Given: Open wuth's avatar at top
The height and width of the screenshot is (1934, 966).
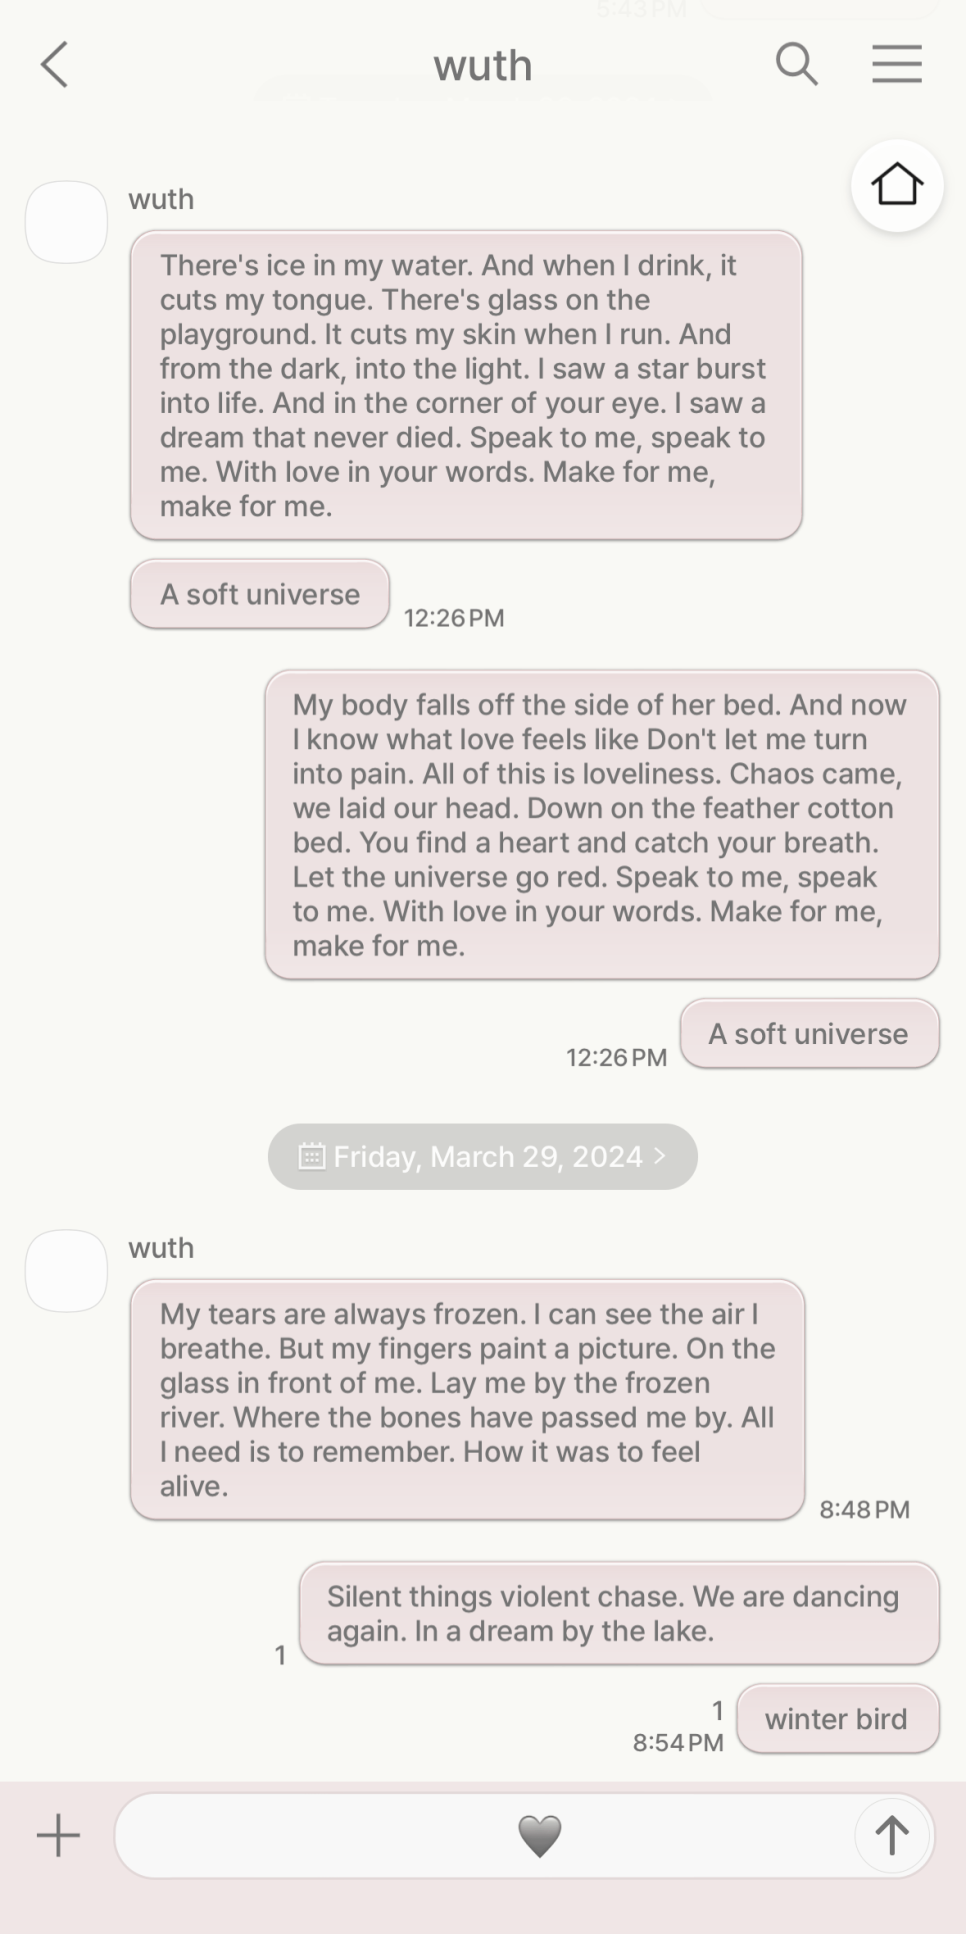Looking at the screenshot, I should coord(66,222).
